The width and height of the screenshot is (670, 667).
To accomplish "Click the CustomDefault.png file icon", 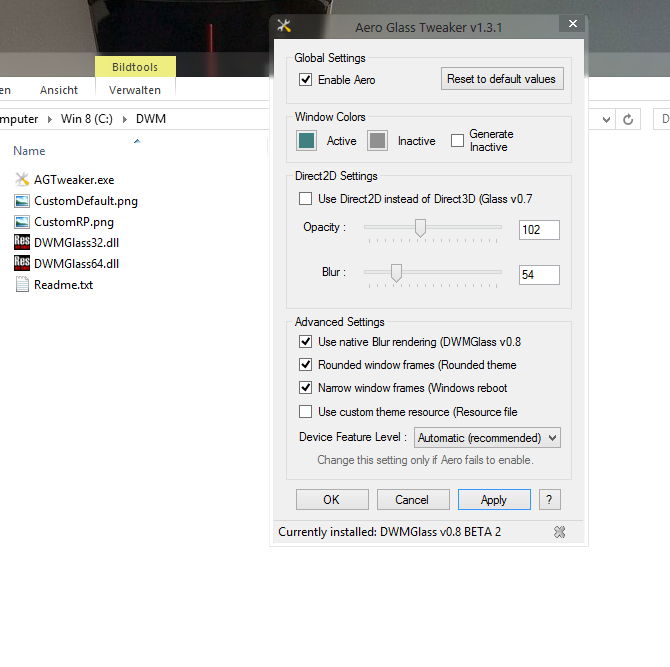I will pyautogui.click(x=22, y=201).
